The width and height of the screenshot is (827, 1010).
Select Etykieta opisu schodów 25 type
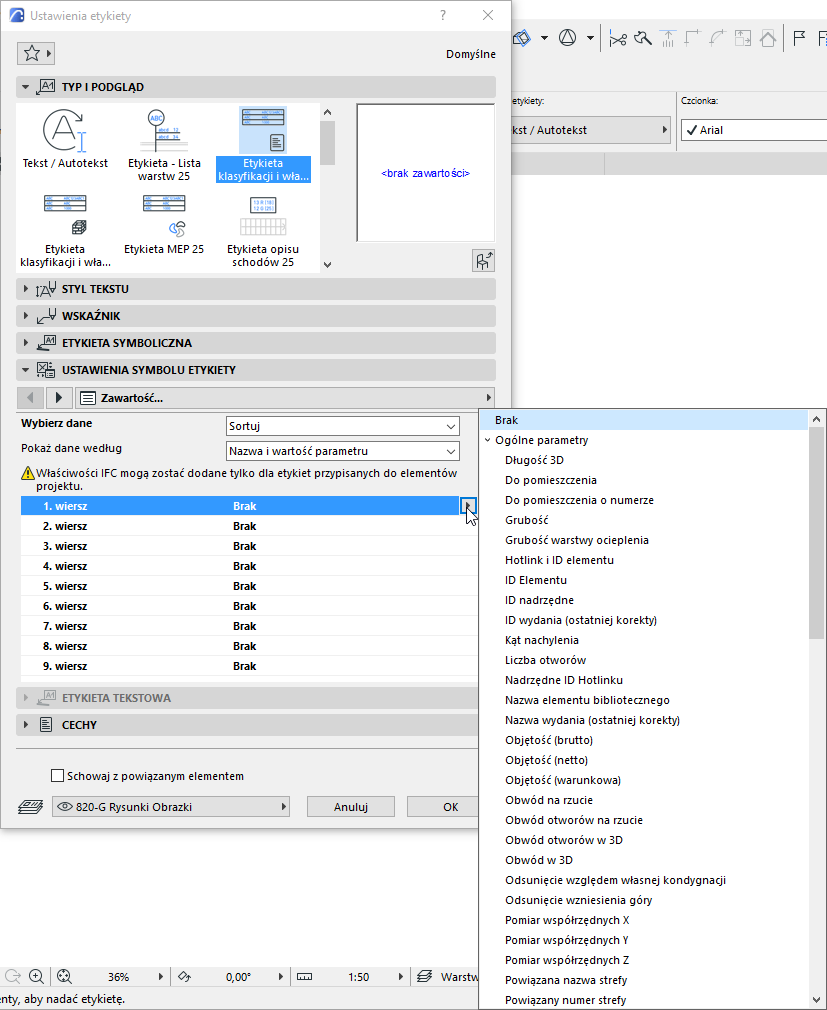(x=263, y=231)
